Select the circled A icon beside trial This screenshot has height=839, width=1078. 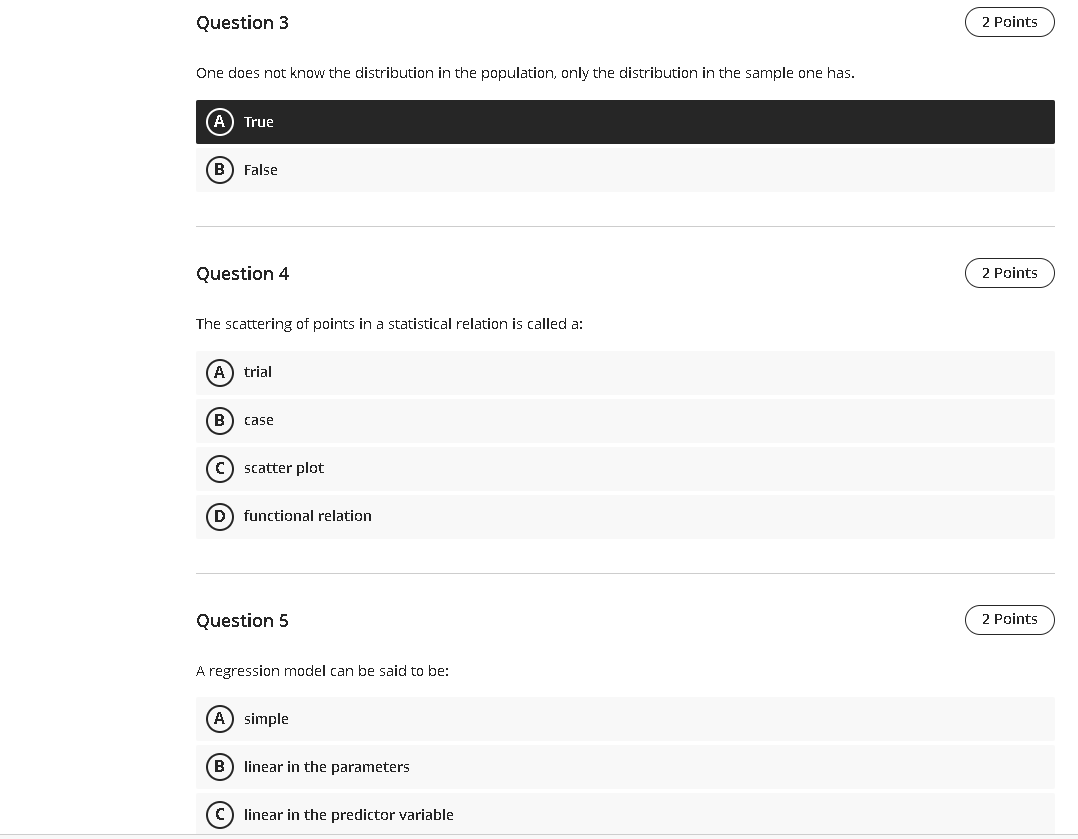tap(220, 372)
